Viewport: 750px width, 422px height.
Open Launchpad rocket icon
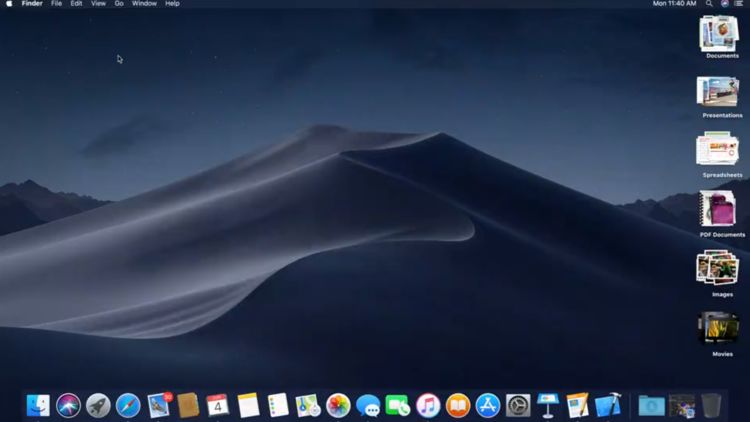click(x=98, y=406)
